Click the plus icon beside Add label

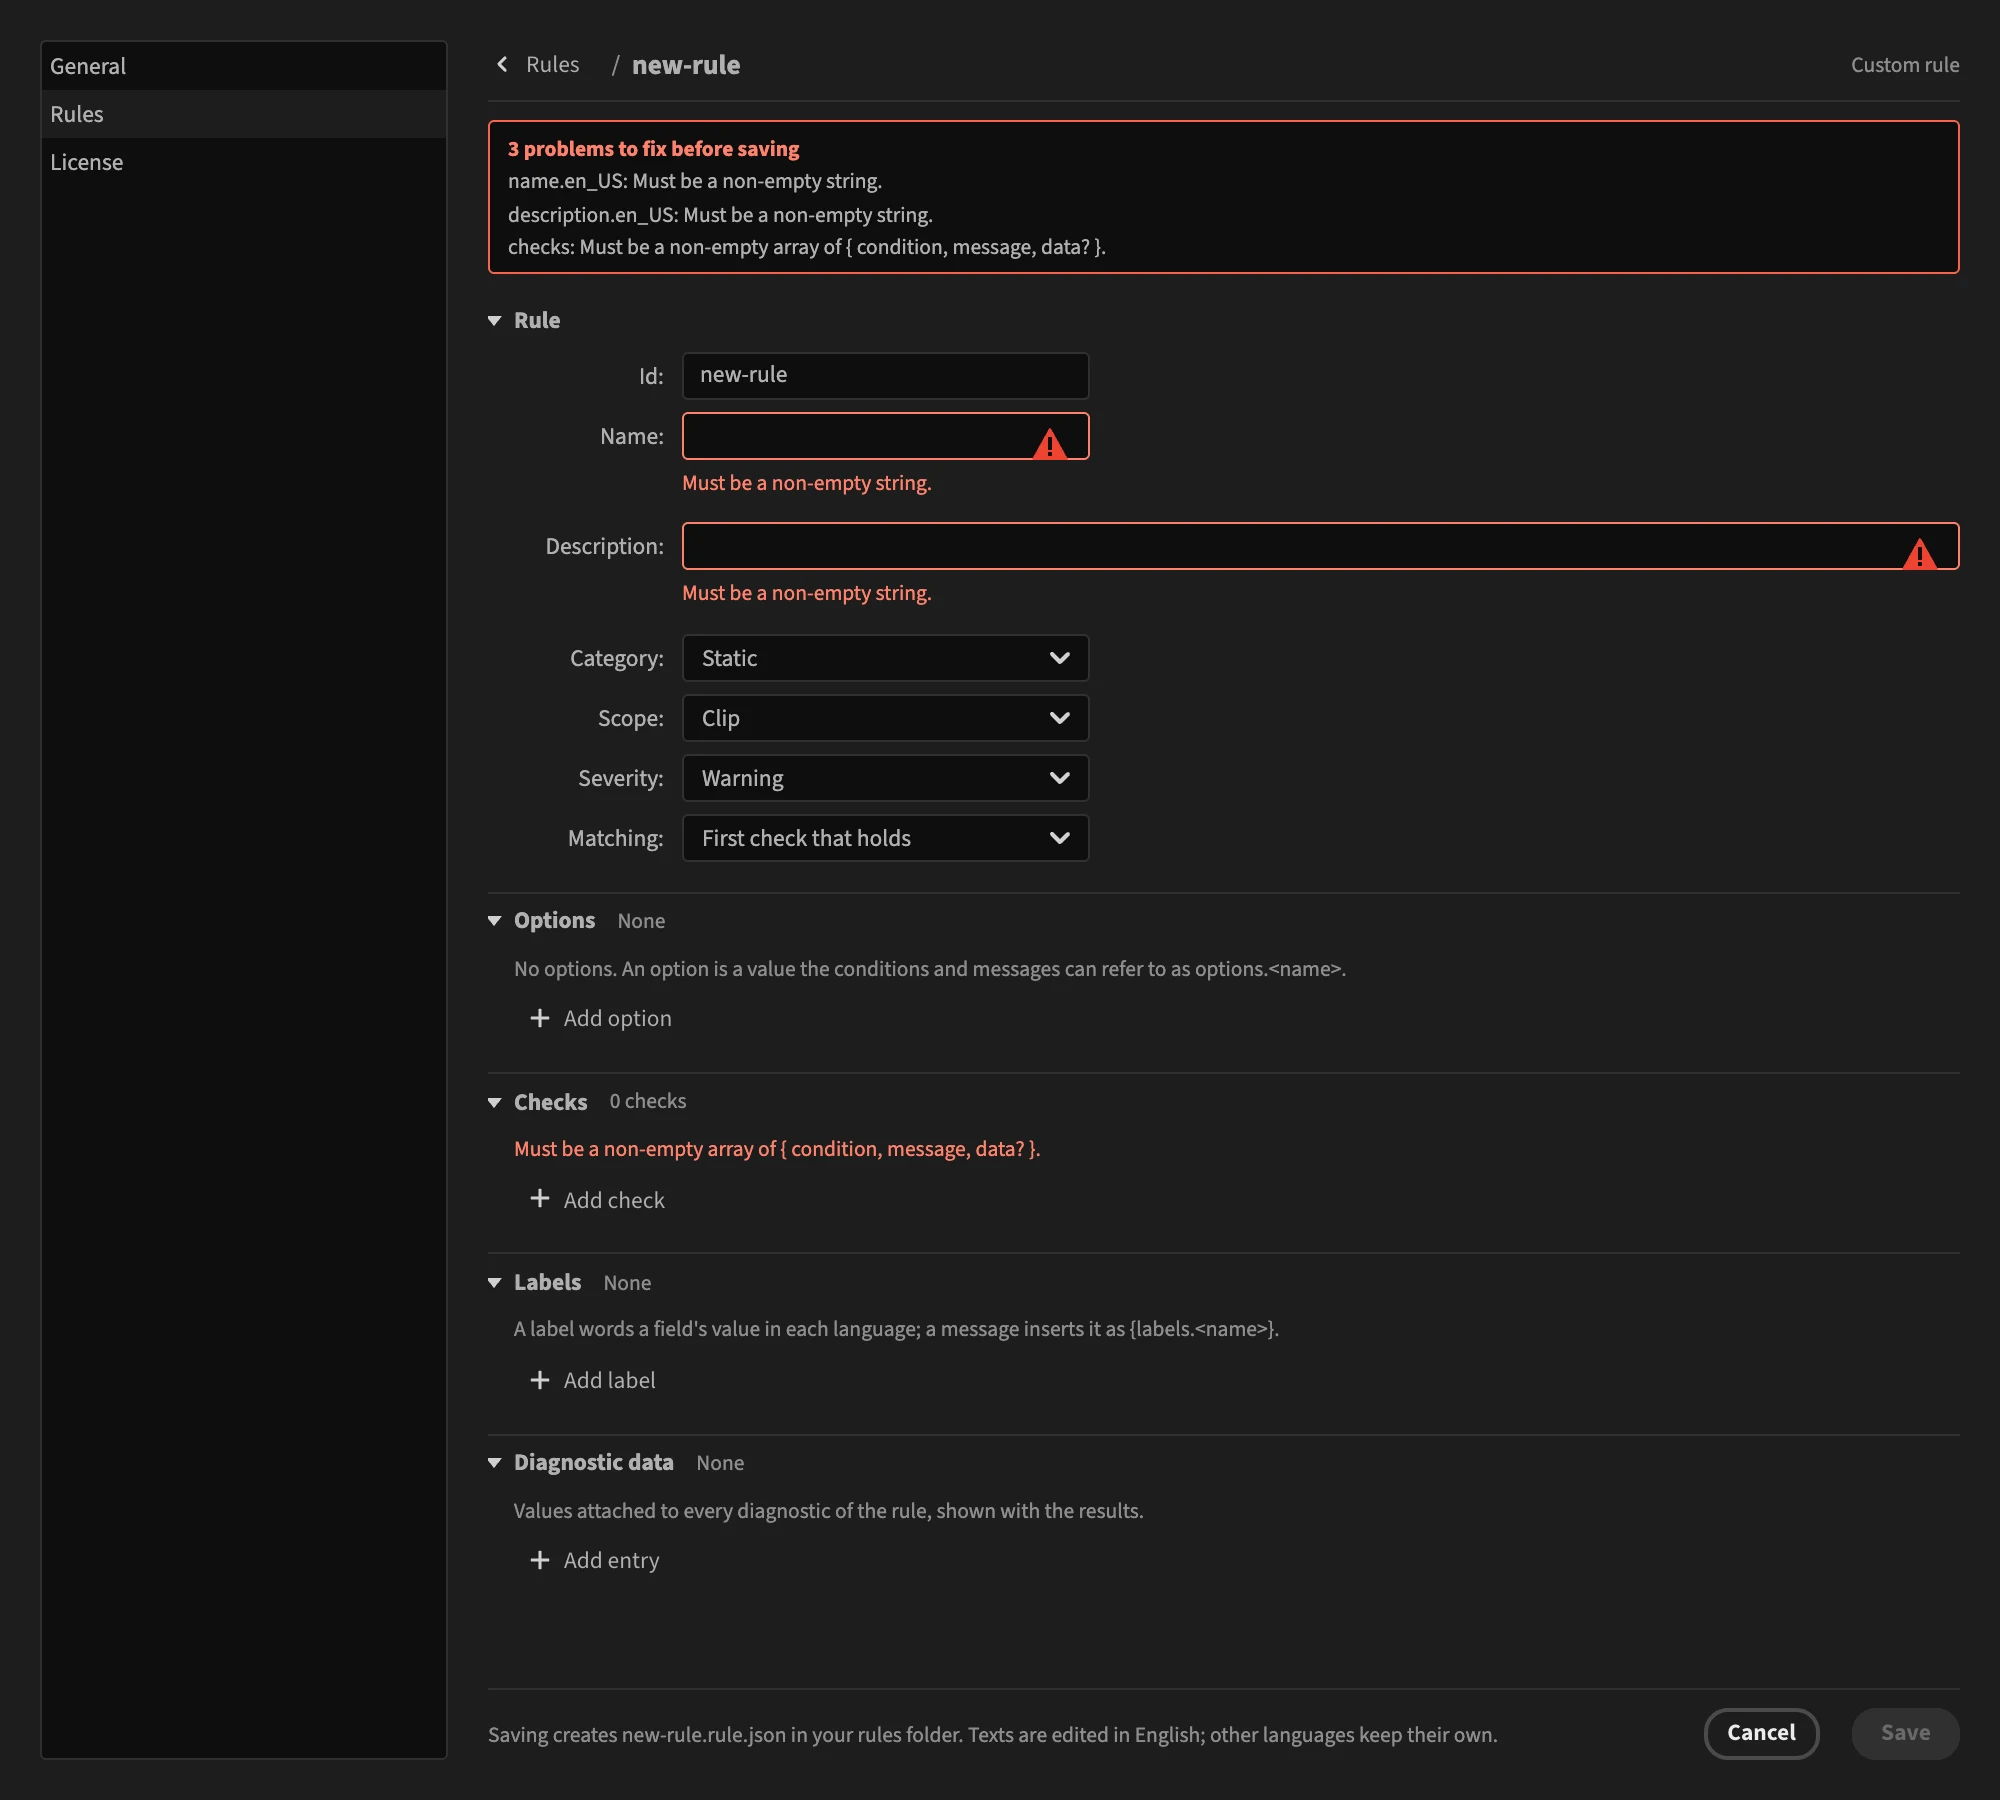[540, 1380]
